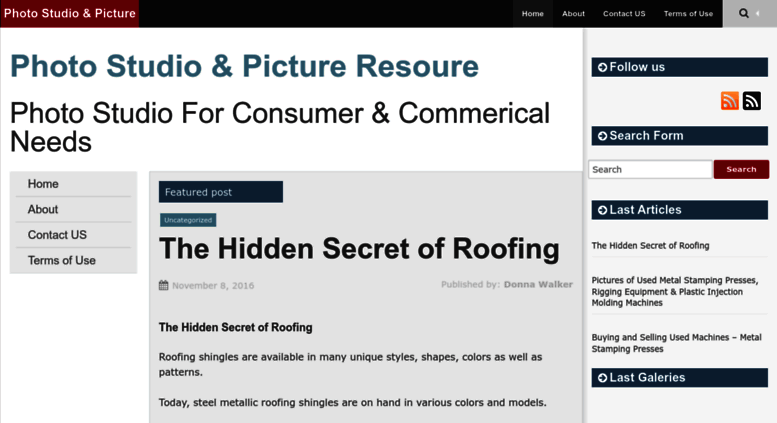Click the Photo Studio & Picture logo
The height and width of the screenshot is (423, 777).
69,13
